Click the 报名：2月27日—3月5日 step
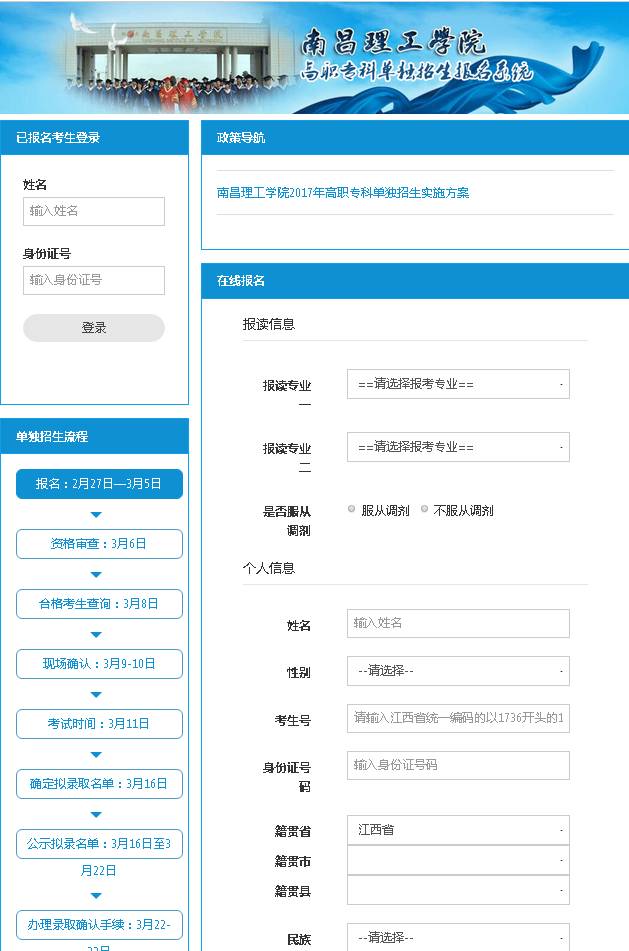Screen dimensions: 629x951 point(99,484)
